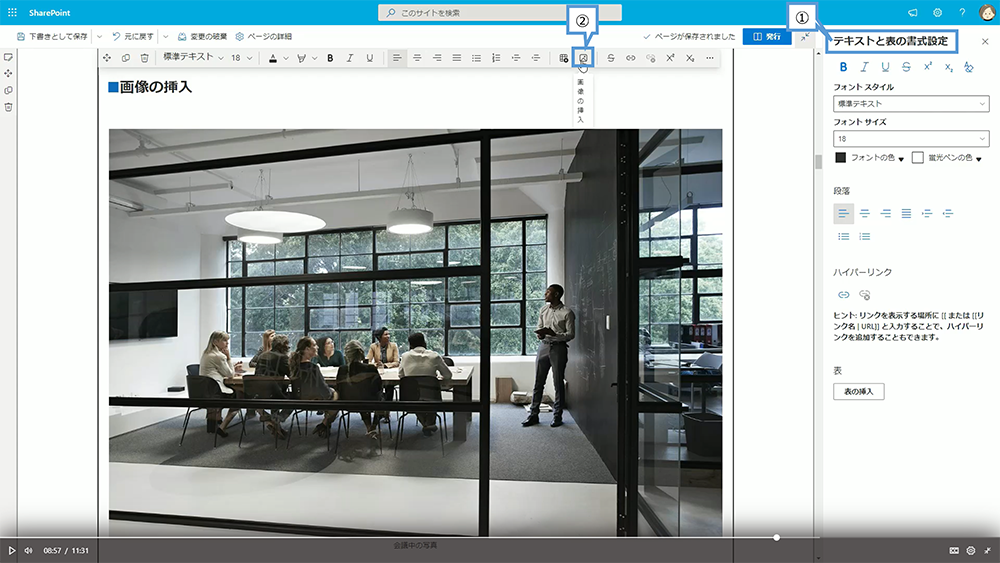This screenshot has height=563, width=1000.
Task: Decrease indent icon in 段落 panel section
Action: (x=948, y=214)
